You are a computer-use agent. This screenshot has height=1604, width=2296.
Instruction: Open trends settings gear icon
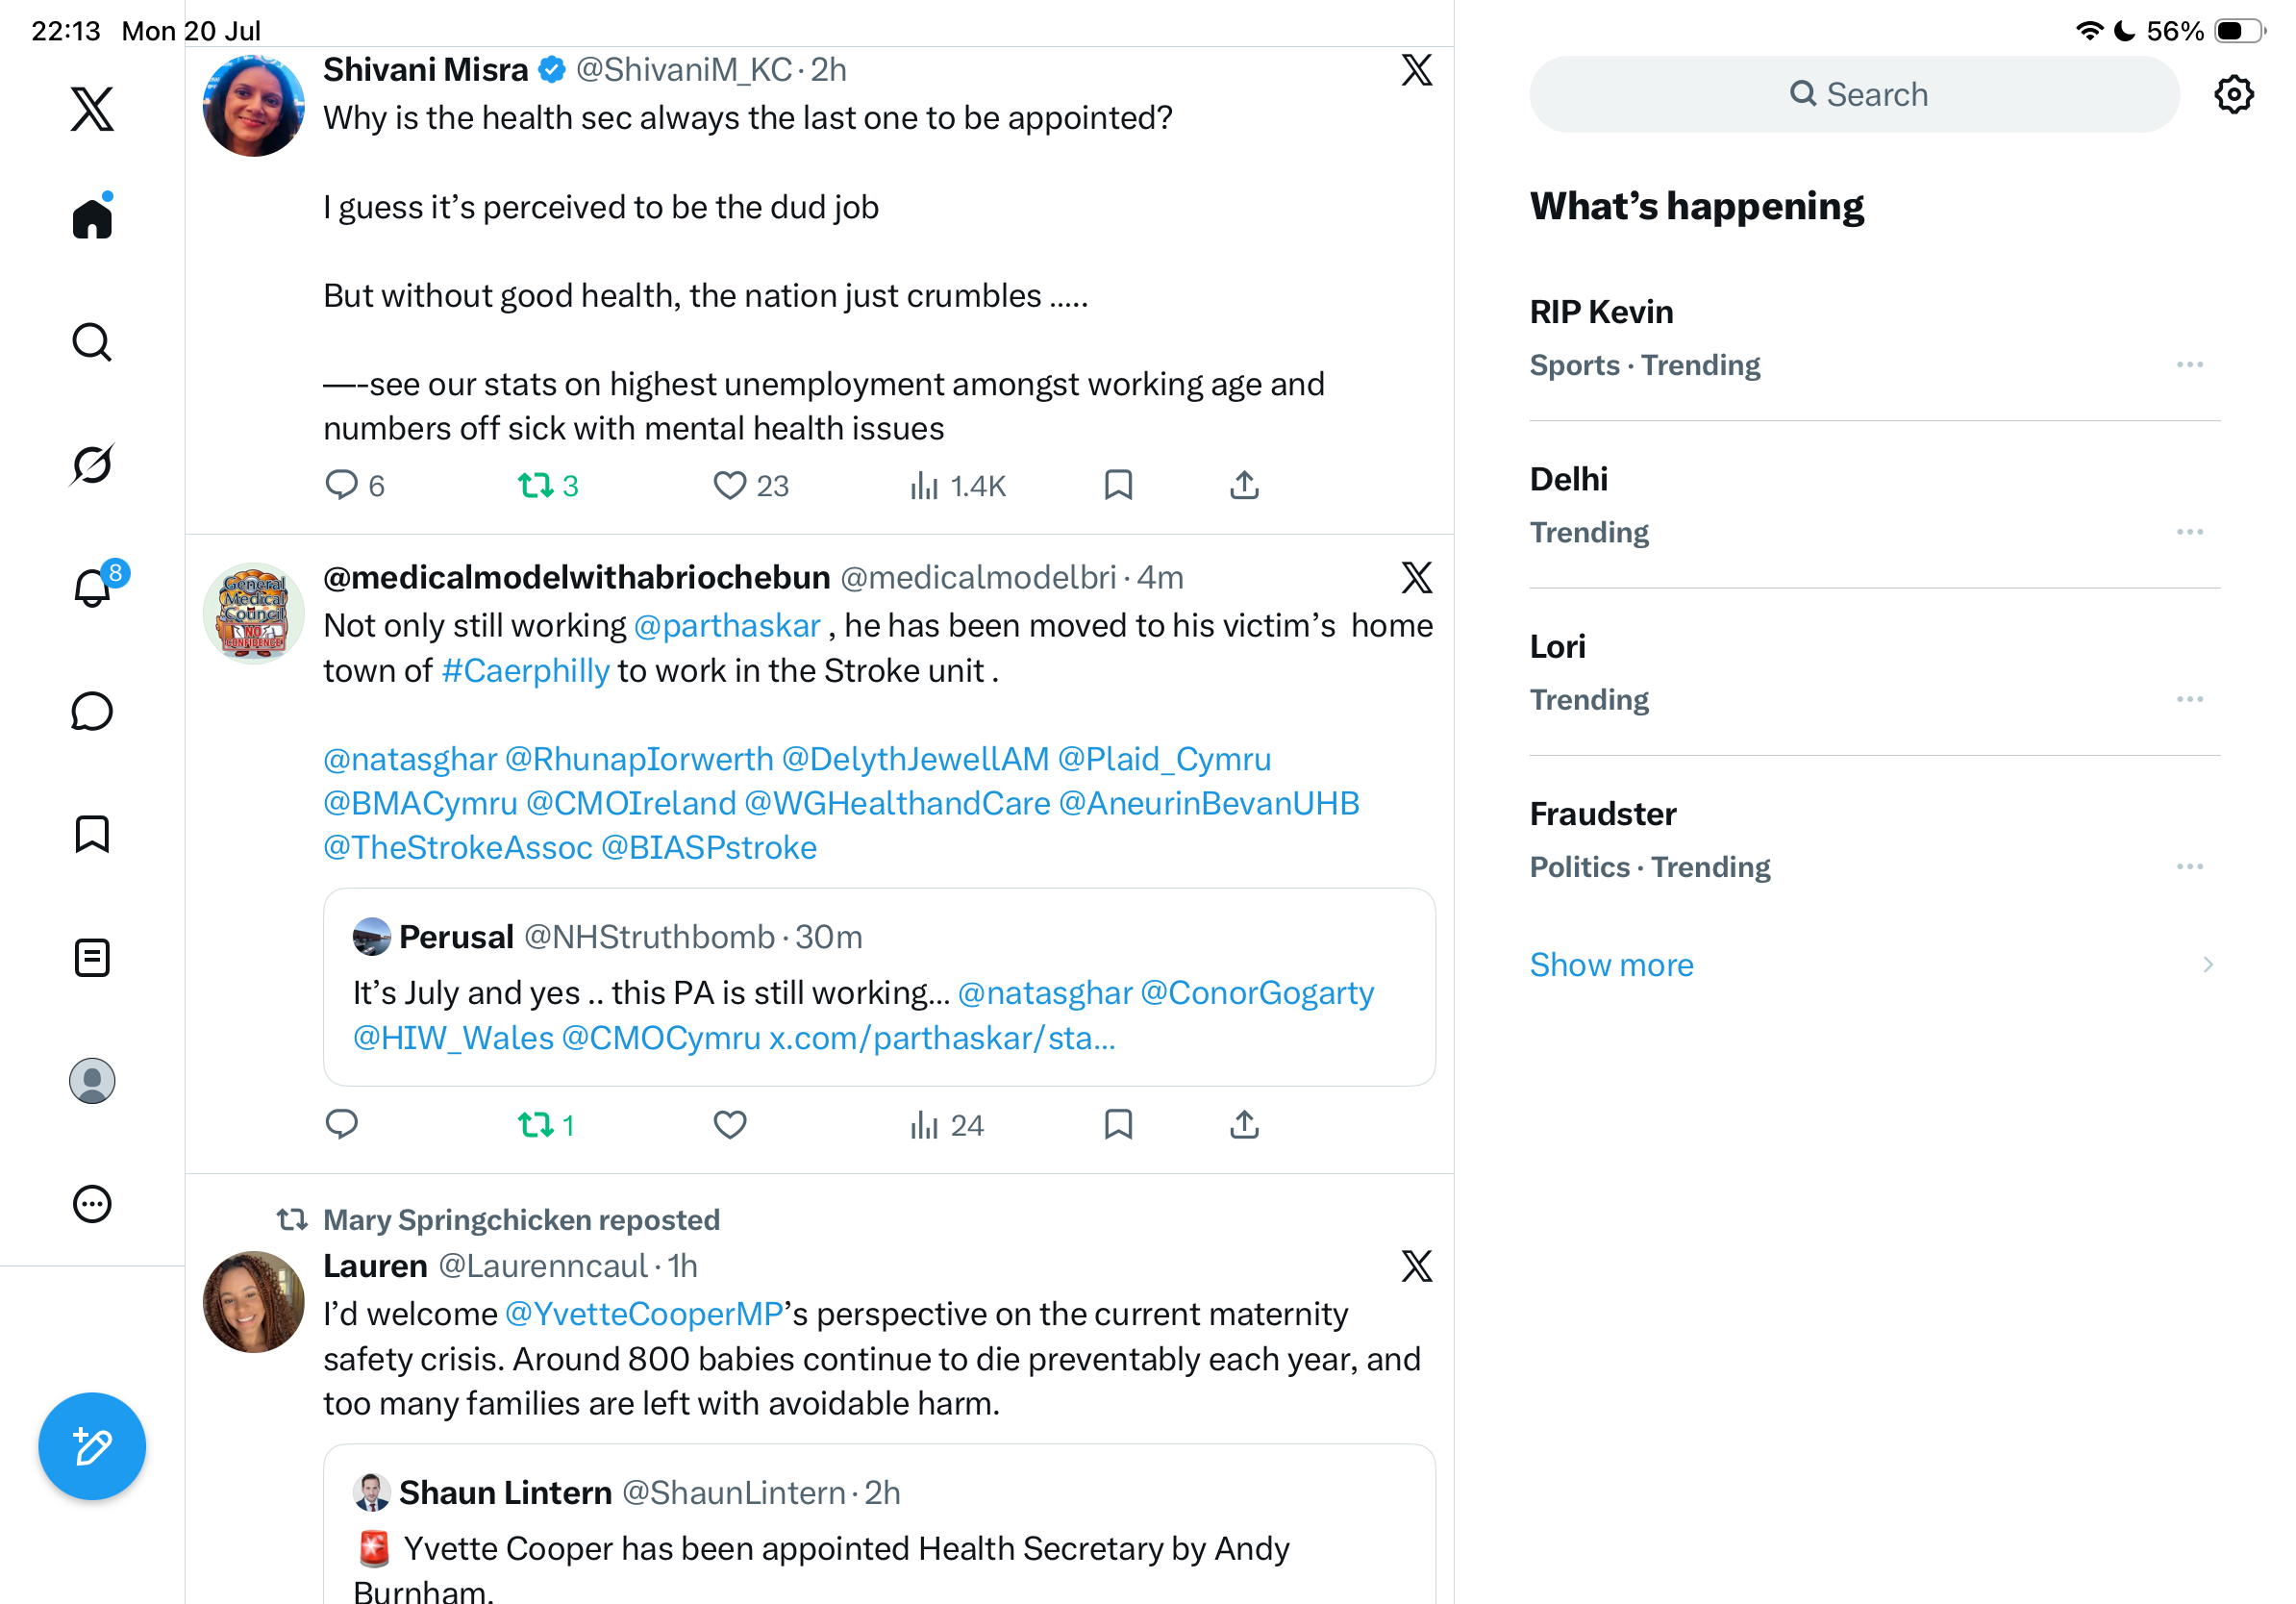pos(2233,95)
